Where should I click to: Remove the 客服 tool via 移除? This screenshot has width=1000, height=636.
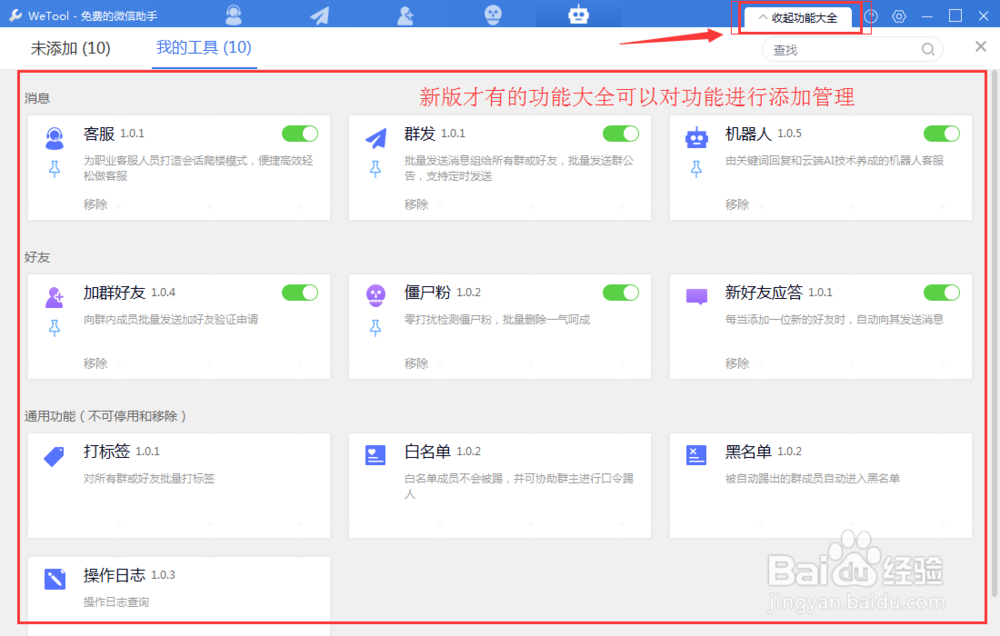[x=95, y=204]
